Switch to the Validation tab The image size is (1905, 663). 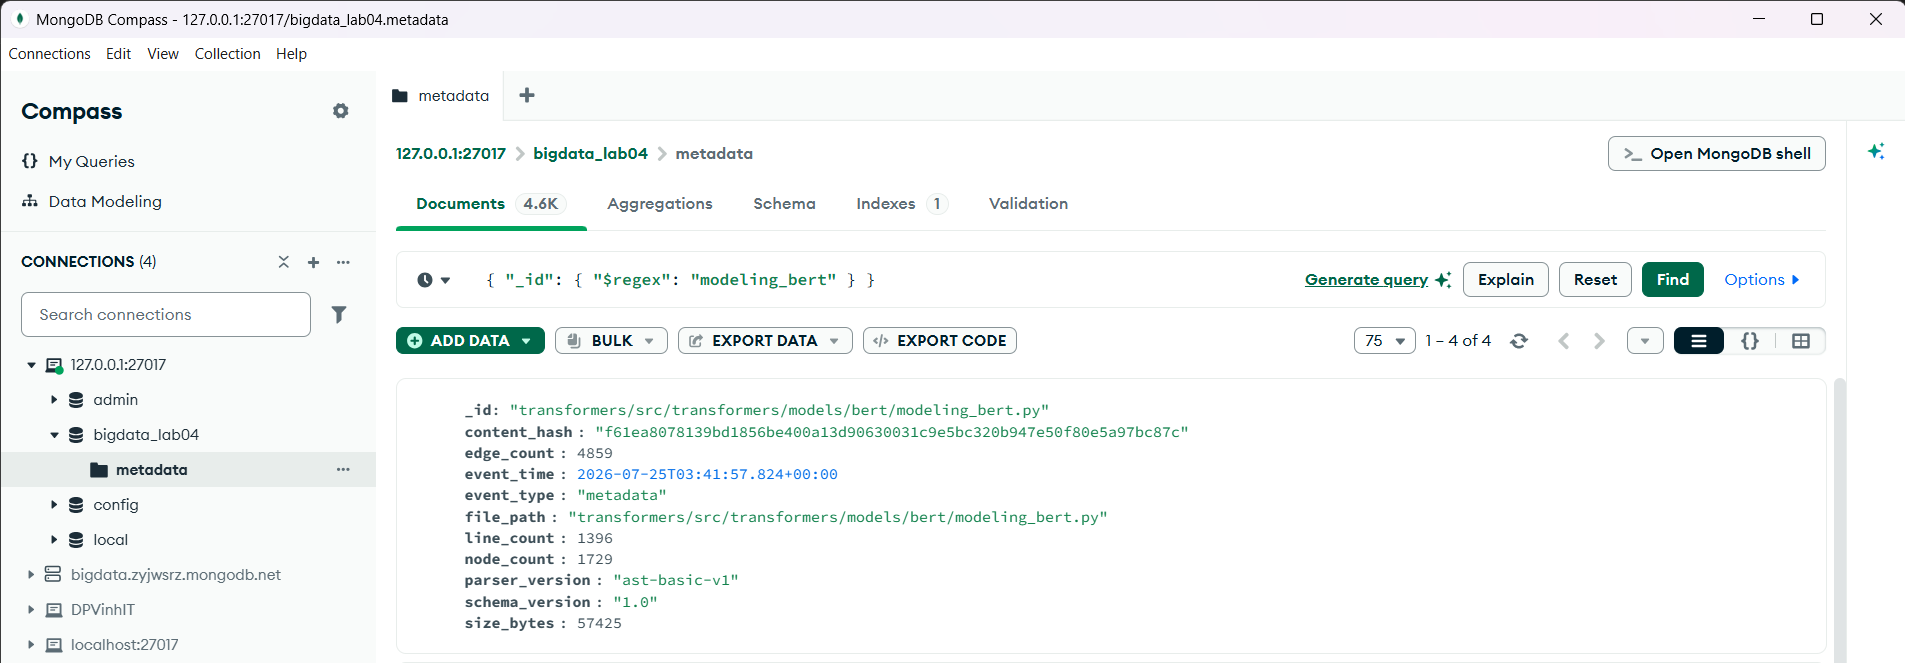click(x=1028, y=203)
